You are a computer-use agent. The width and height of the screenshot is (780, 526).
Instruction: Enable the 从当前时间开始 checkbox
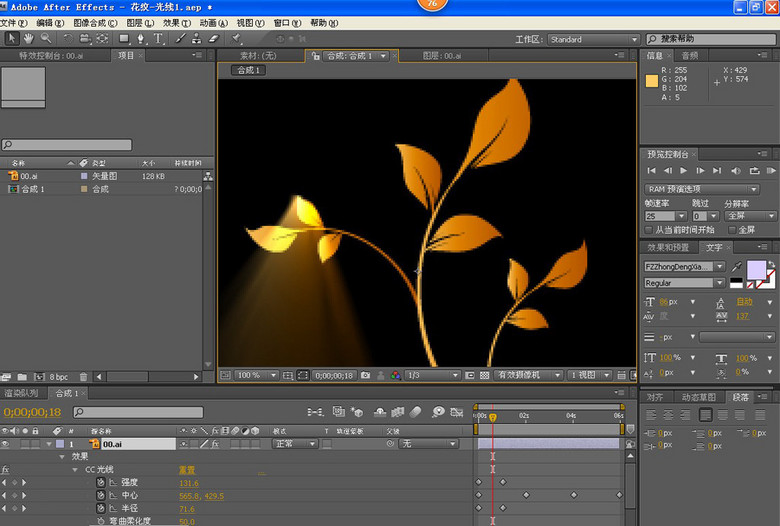coord(649,230)
